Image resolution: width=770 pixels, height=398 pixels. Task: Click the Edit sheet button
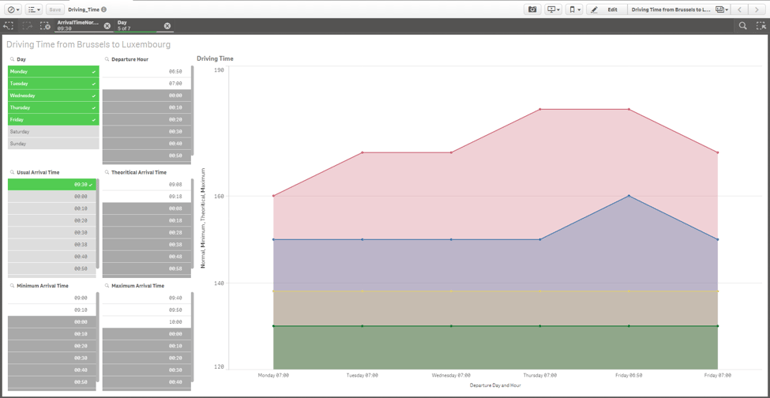click(607, 9)
